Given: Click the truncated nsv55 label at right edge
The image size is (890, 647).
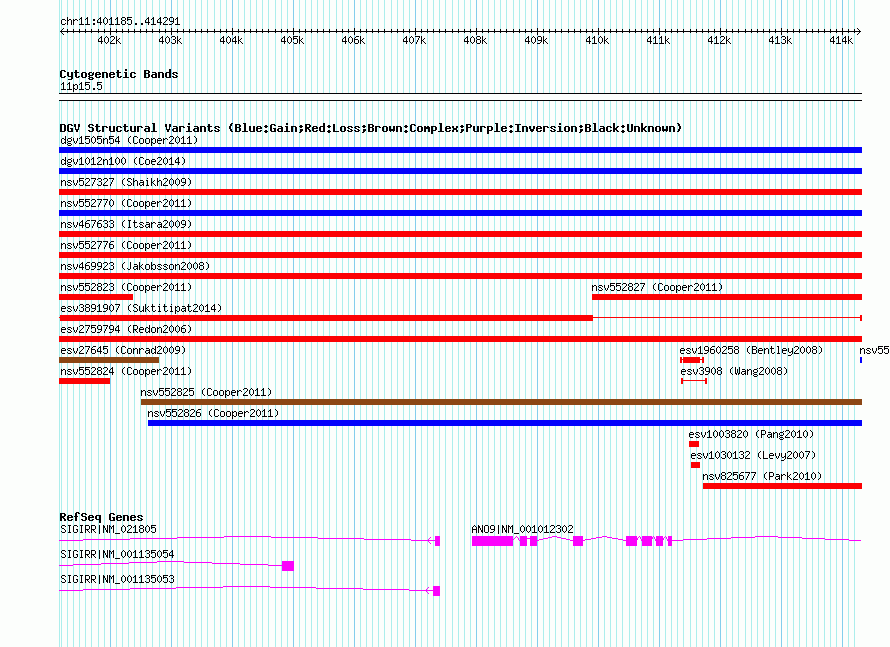Looking at the screenshot, I should (874, 350).
